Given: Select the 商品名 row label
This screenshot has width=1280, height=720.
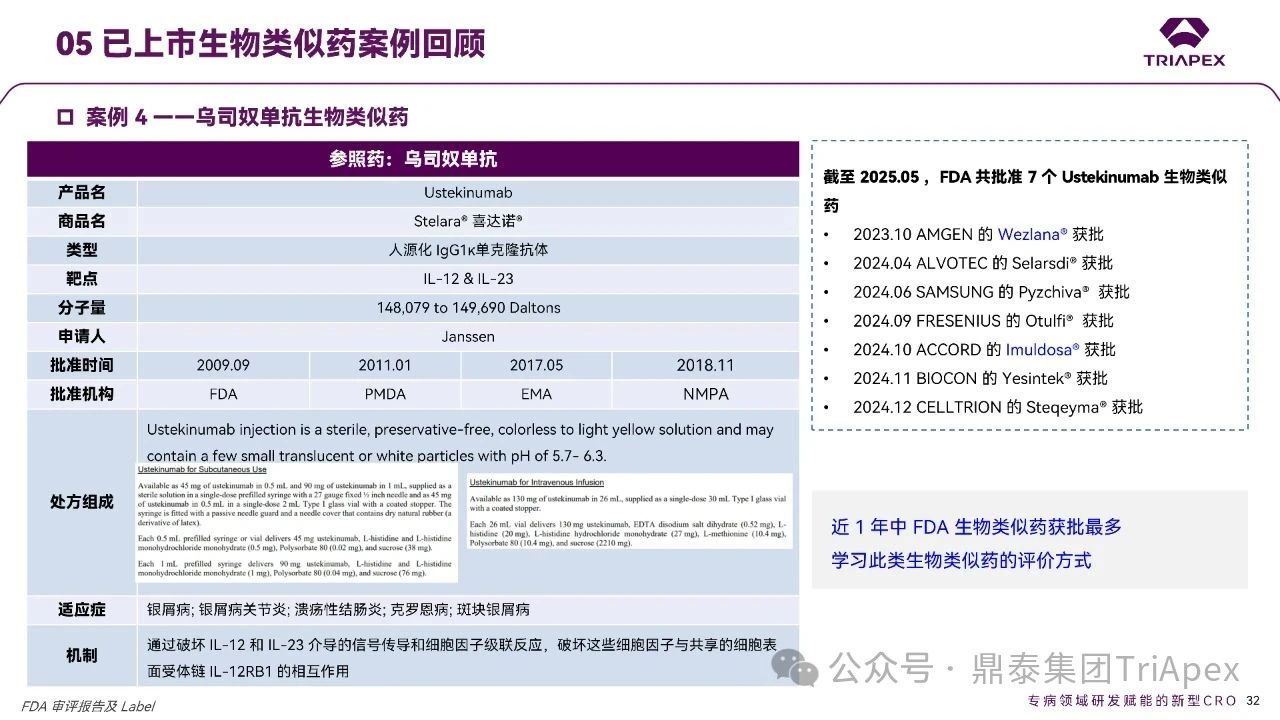Looking at the screenshot, I should [x=81, y=222].
